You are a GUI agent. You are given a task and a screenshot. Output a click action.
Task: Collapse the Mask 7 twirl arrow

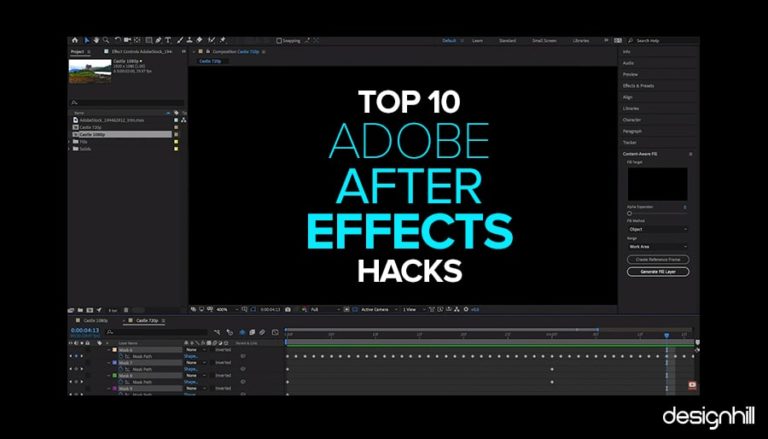109,363
